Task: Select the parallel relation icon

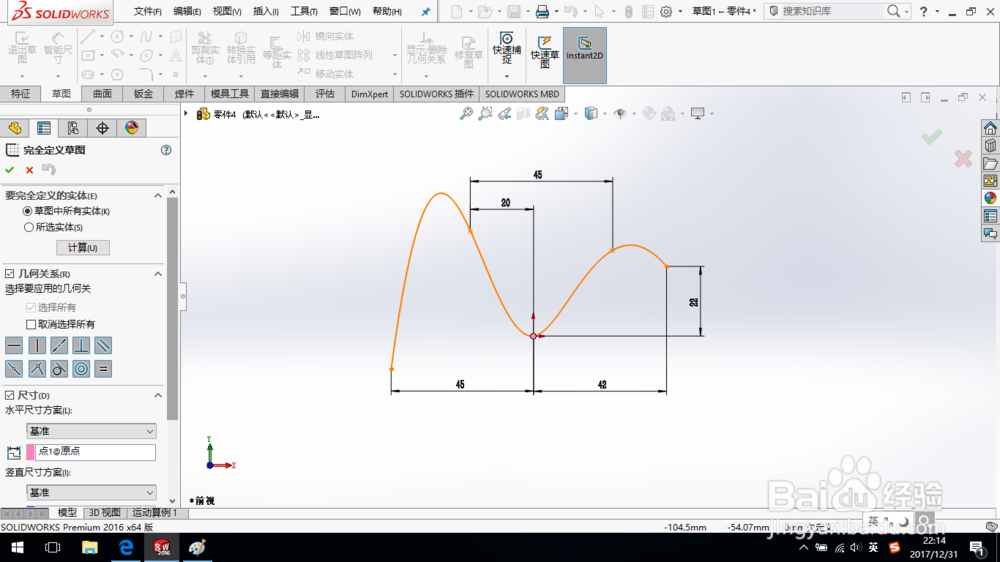Action: (x=103, y=346)
